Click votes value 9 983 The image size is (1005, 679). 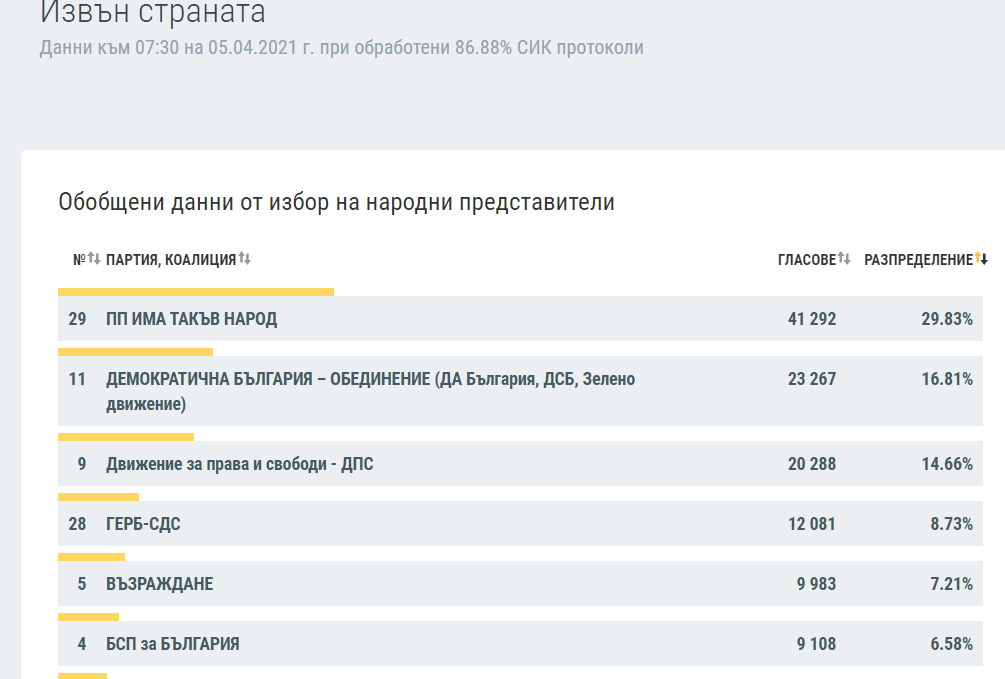tap(817, 583)
